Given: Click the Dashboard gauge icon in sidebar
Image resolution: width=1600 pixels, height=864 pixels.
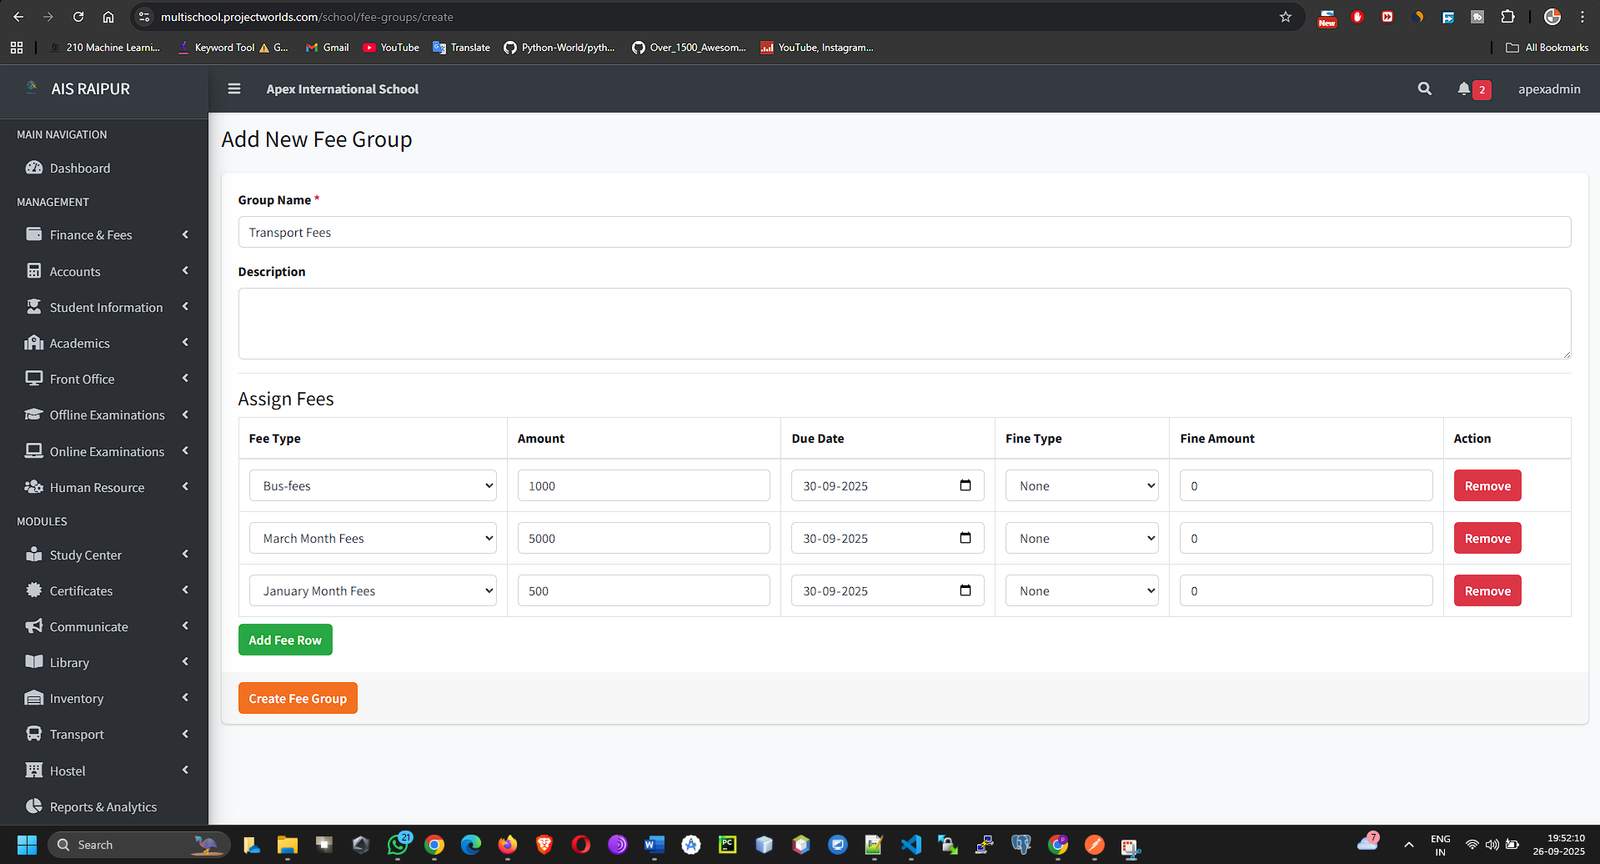Looking at the screenshot, I should point(34,168).
